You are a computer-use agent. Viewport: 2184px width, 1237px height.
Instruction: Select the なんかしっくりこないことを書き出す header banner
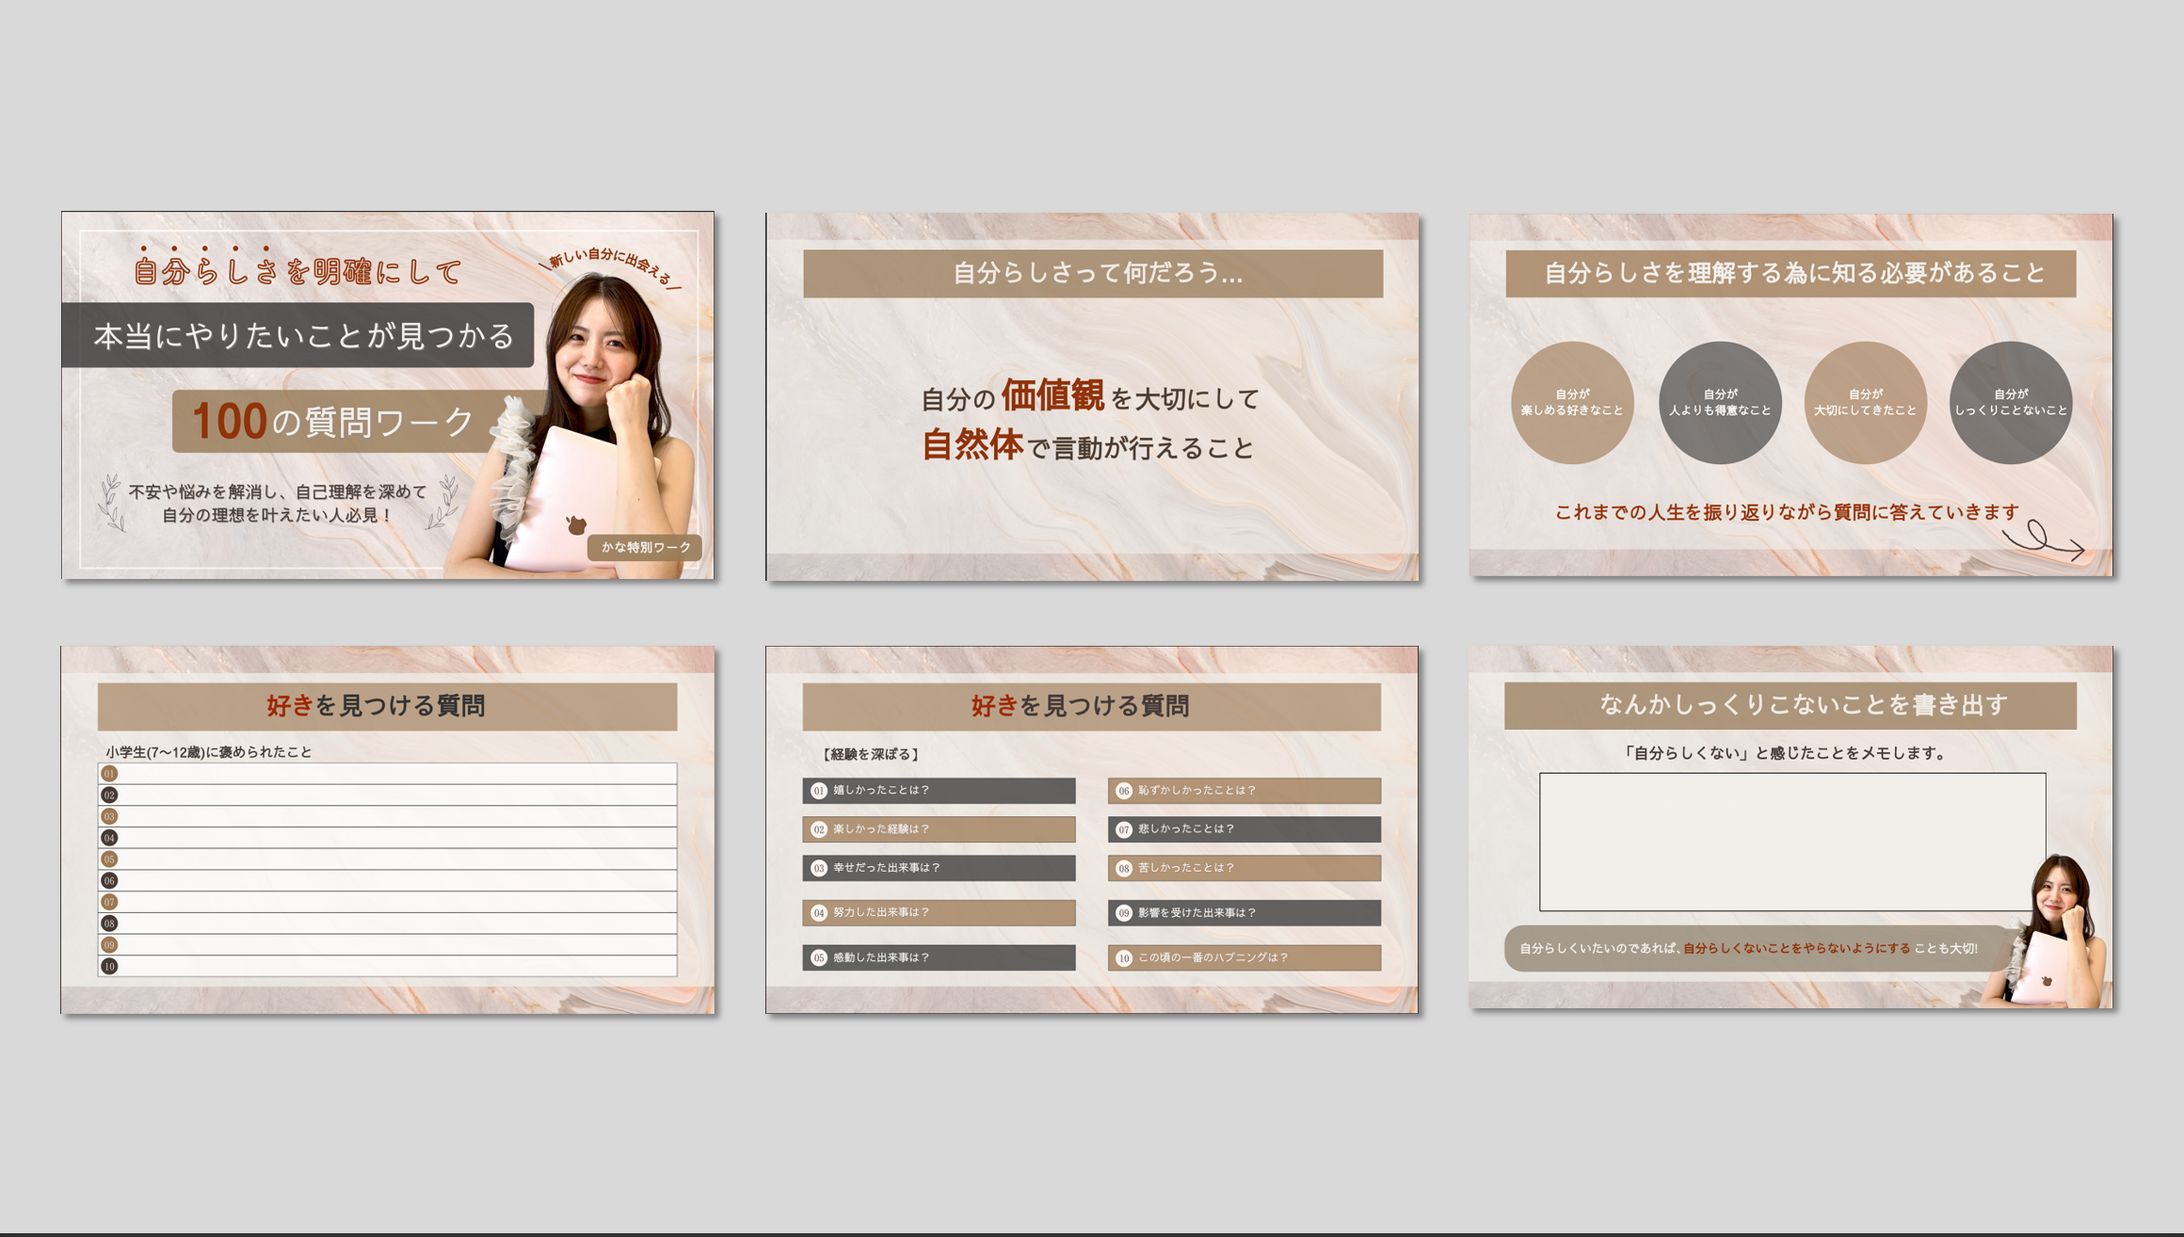pos(1790,705)
